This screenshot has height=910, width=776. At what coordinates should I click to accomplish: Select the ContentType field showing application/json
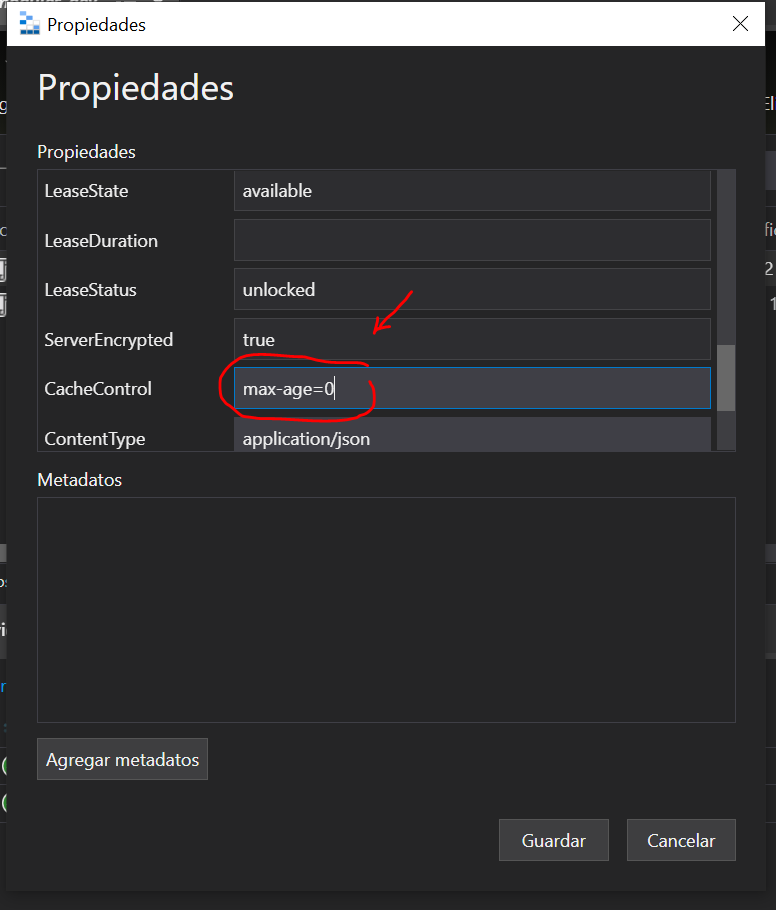[470, 438]
